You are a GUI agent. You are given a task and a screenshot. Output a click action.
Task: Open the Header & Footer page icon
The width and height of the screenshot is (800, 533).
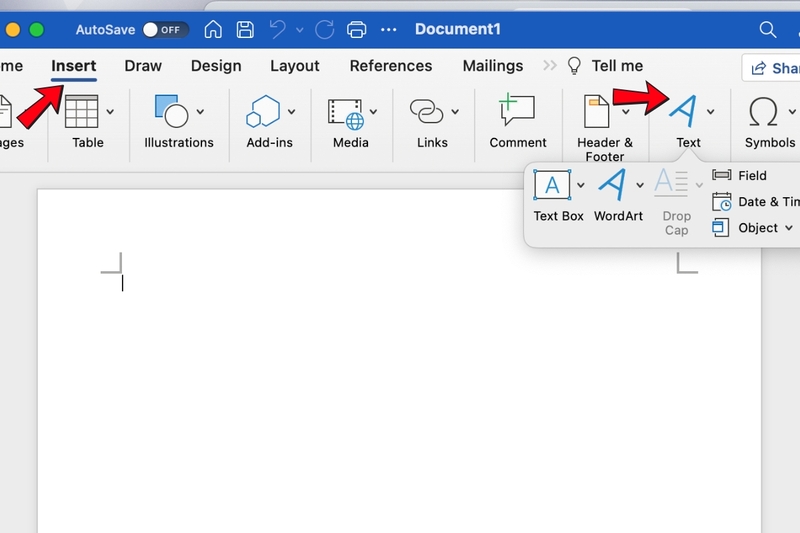click(596, 111)
